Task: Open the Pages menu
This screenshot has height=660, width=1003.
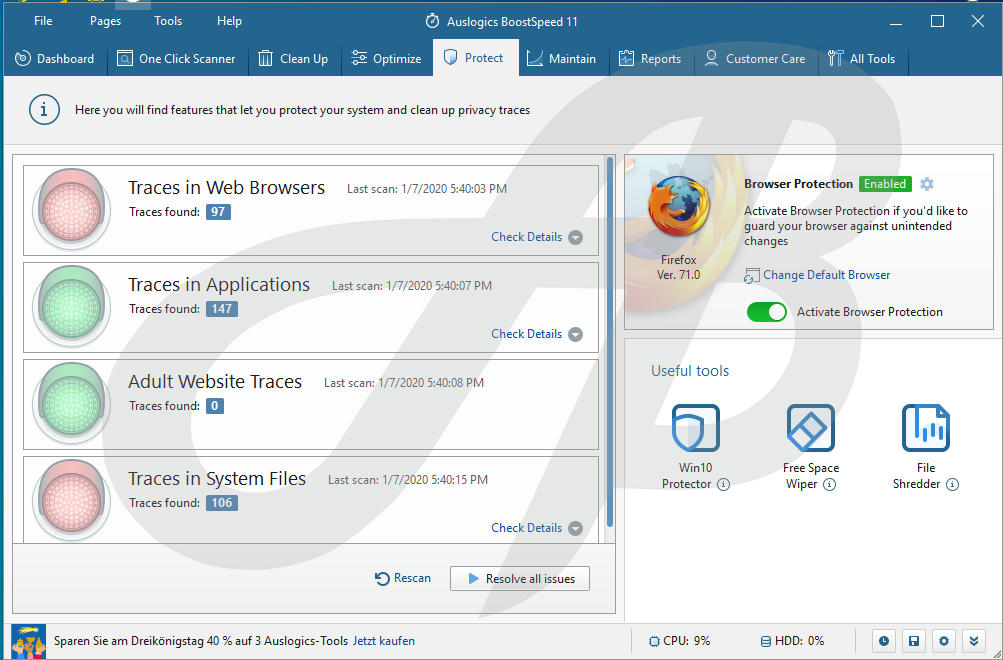Action: (x=106, y=21)
